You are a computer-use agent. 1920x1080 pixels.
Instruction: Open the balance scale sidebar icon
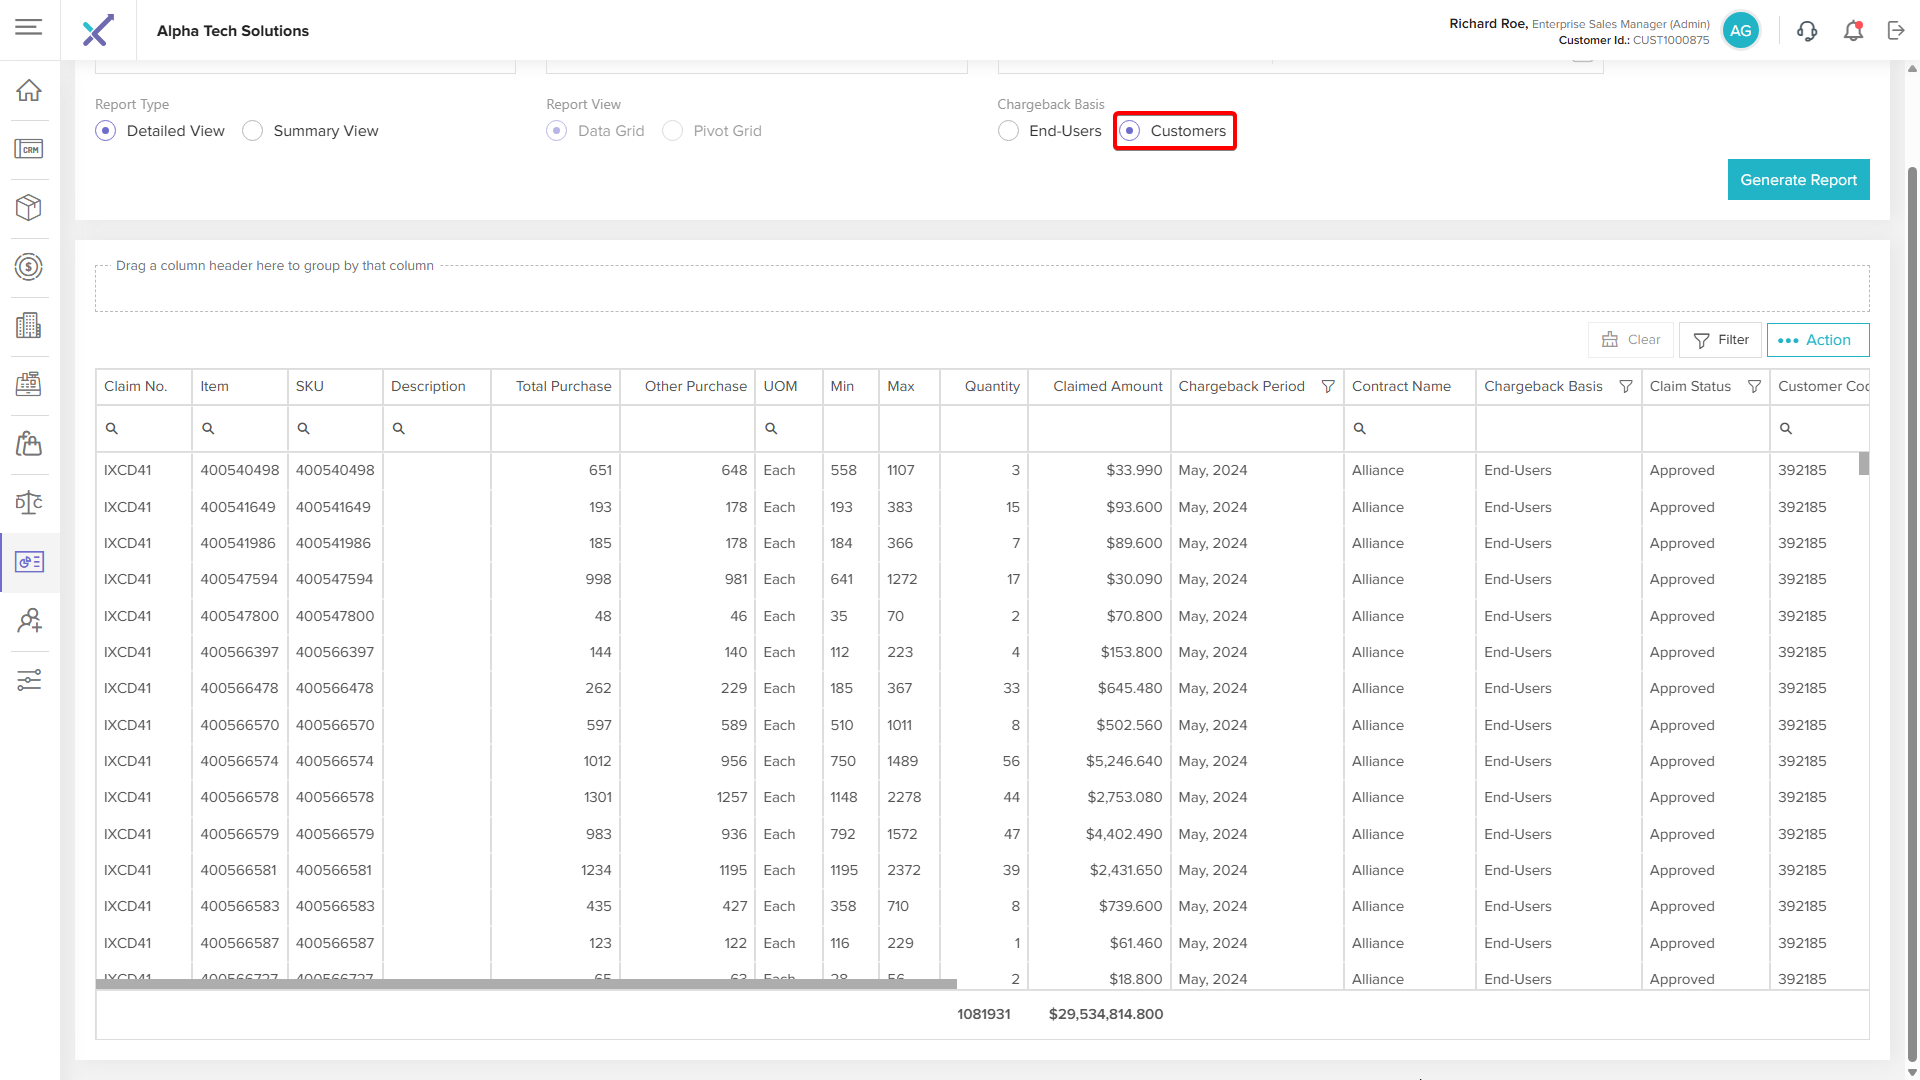coord(29,502)
